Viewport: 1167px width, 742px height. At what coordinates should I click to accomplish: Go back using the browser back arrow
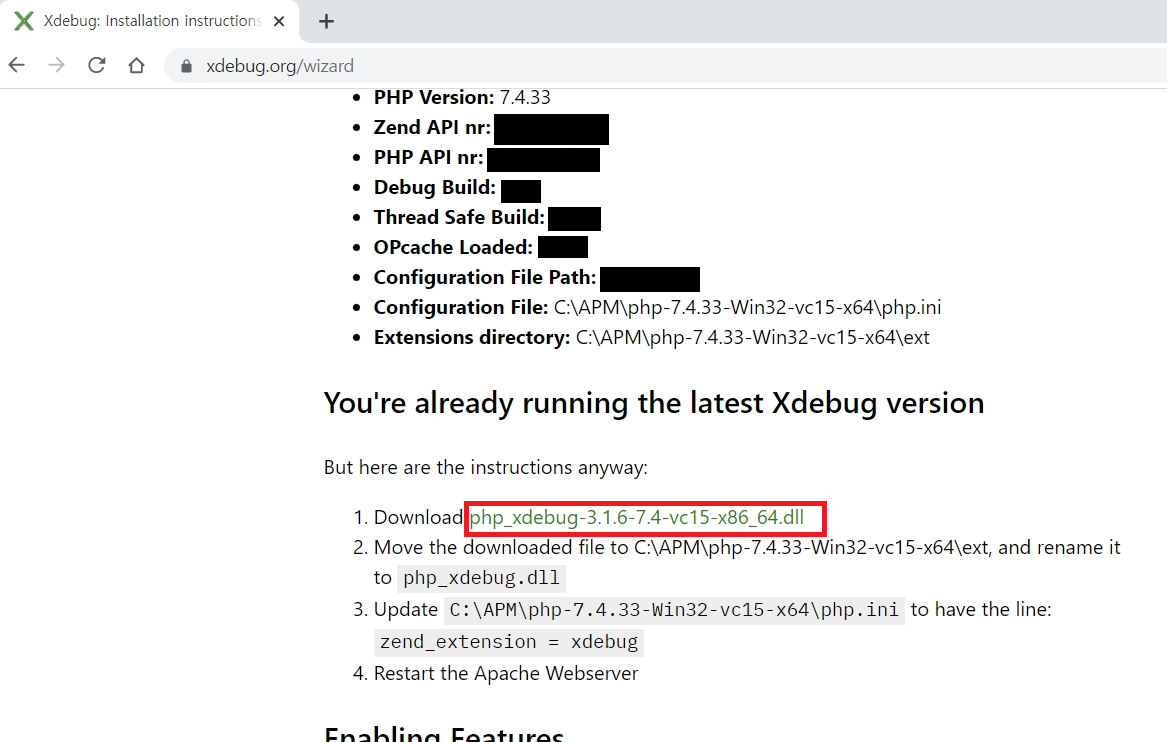[x=17, y=65]
